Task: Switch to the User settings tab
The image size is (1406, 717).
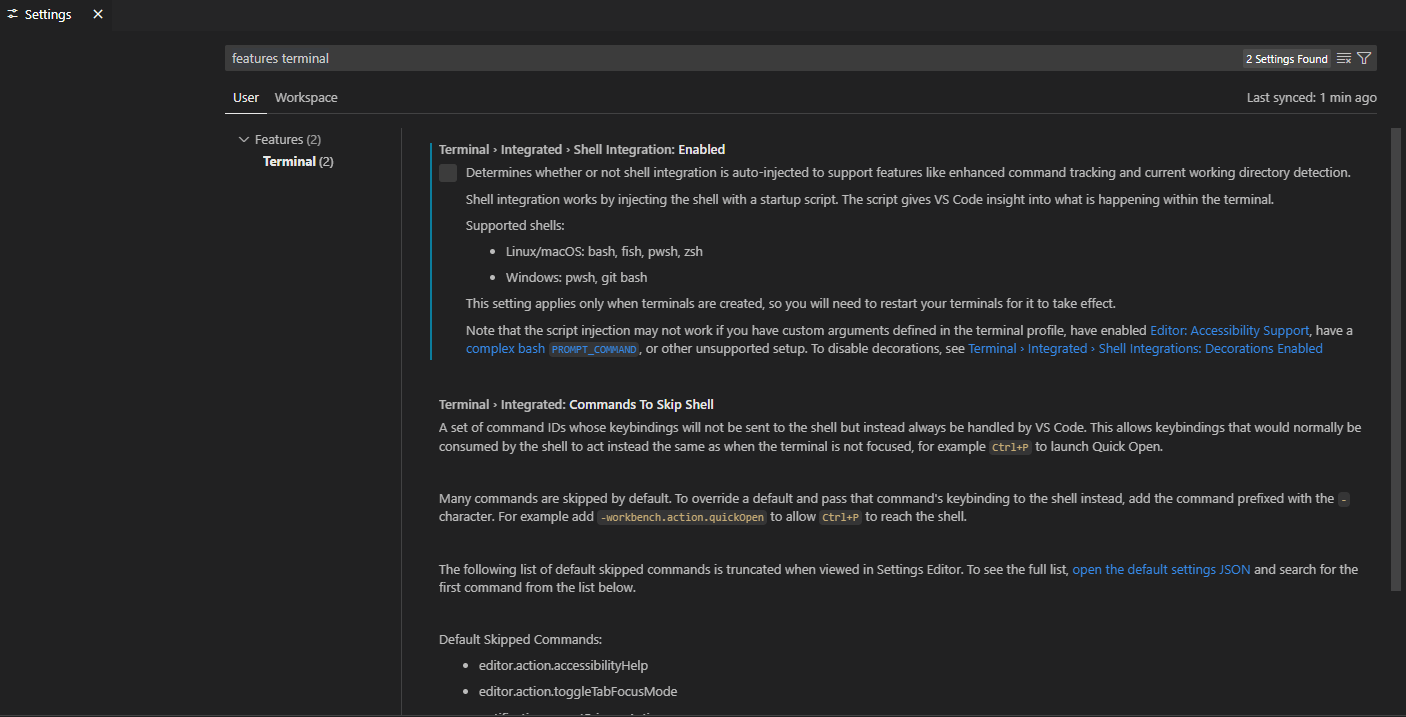Action: pos(246,97)
